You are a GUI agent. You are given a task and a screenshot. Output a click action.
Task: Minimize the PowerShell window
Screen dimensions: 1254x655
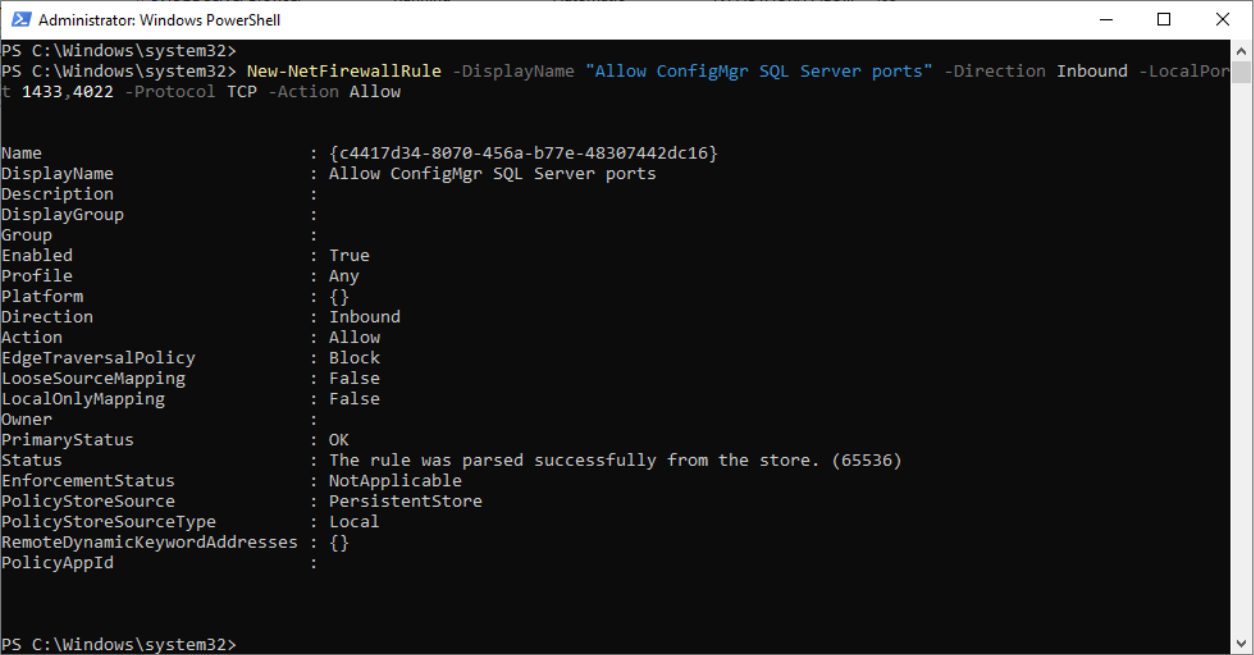(x=1106, y=20)
